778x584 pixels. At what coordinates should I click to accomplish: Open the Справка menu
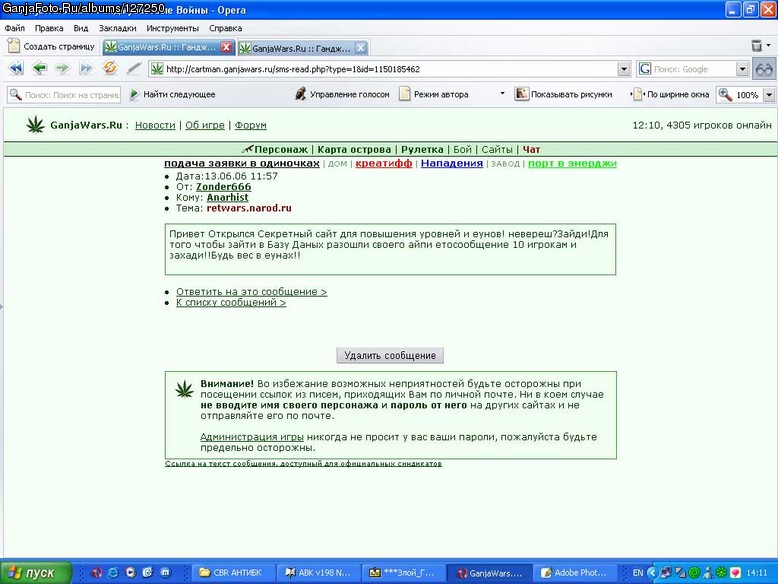225,28
